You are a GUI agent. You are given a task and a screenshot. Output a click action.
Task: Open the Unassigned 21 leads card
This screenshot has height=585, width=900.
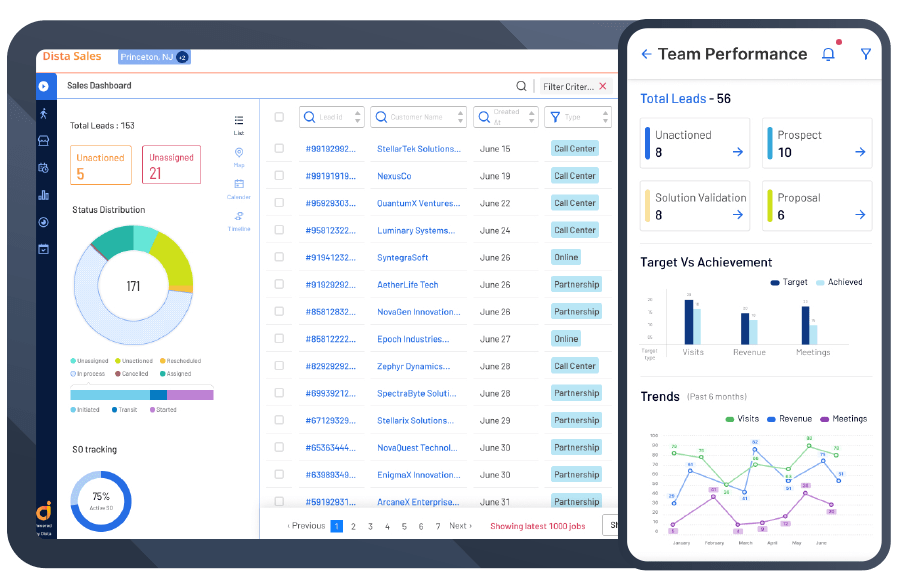(x=172, y=165)
